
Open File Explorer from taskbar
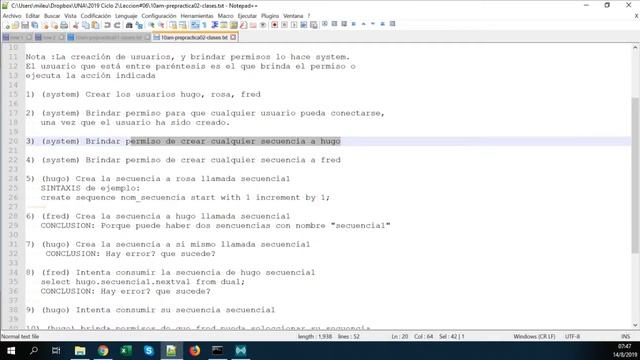tap(80, 351)
